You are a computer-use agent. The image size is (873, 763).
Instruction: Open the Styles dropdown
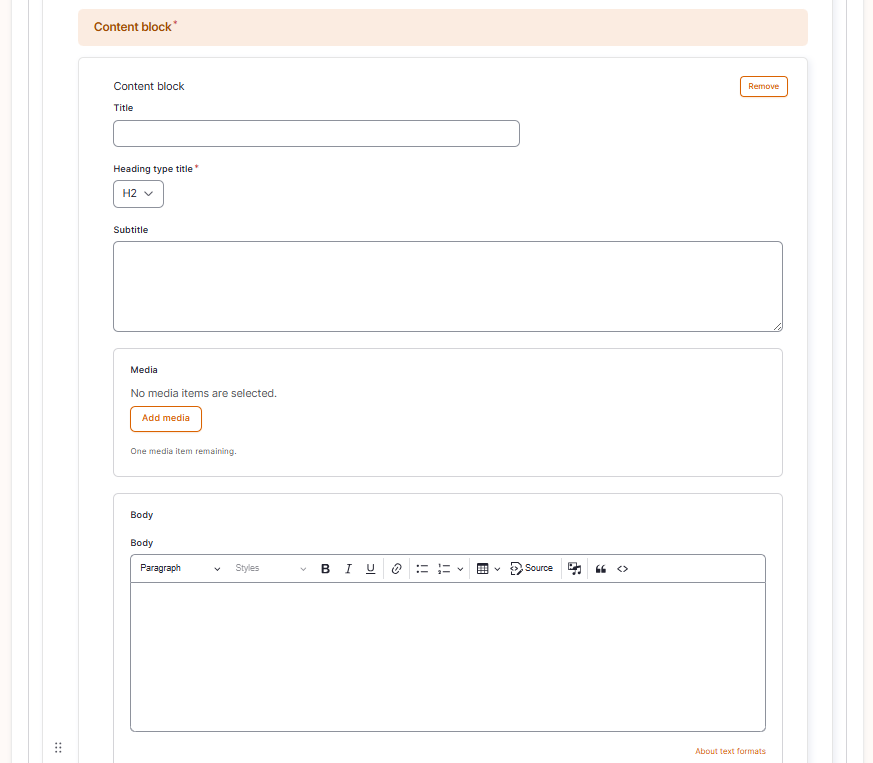270,569
